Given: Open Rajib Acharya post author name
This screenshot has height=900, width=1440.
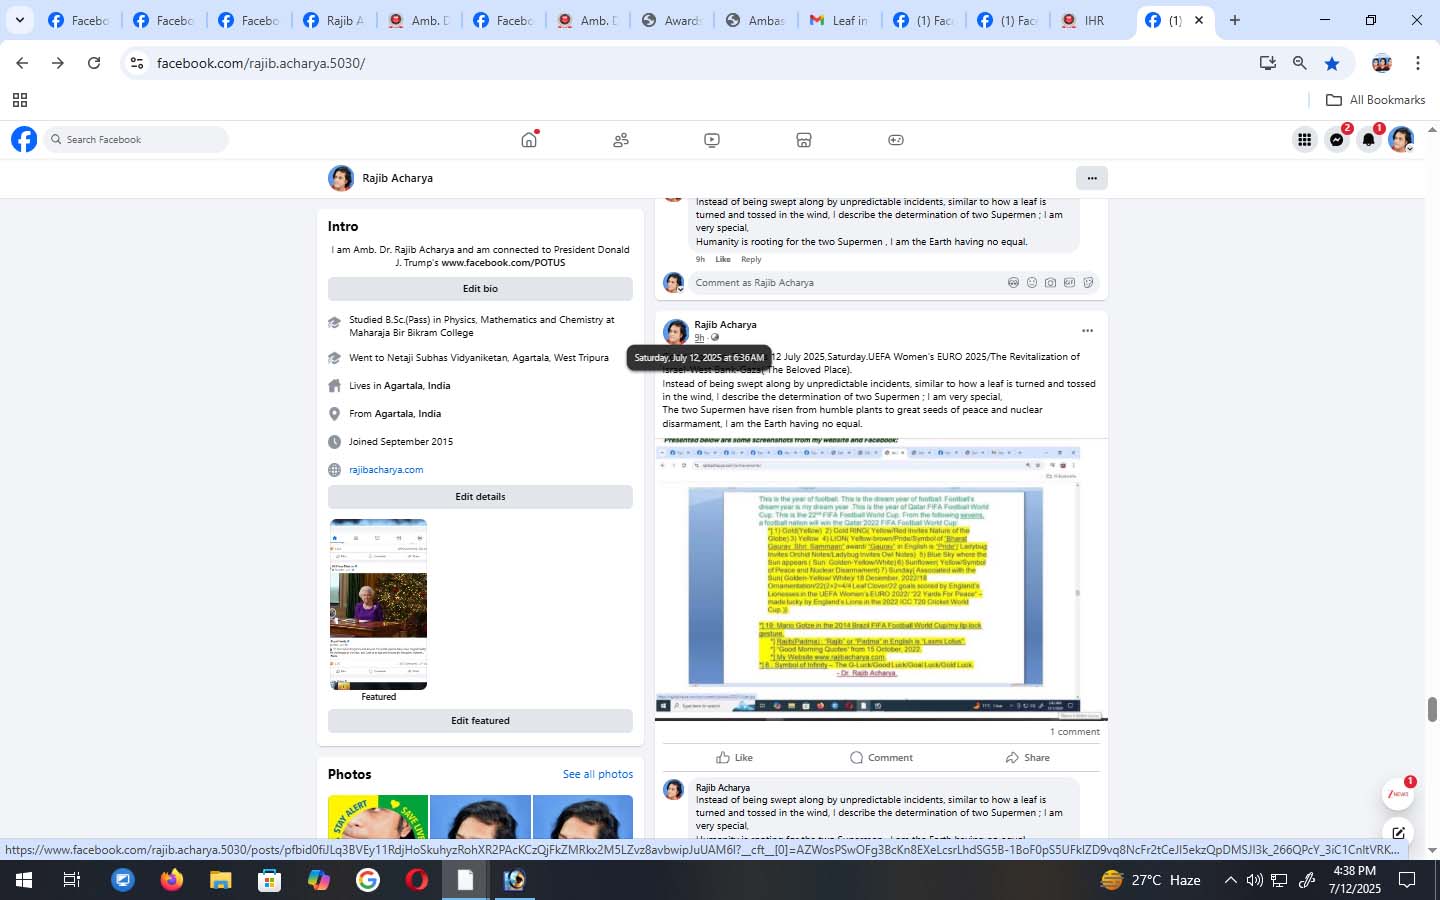Looking at the screenshot, I should pos(725,325).
